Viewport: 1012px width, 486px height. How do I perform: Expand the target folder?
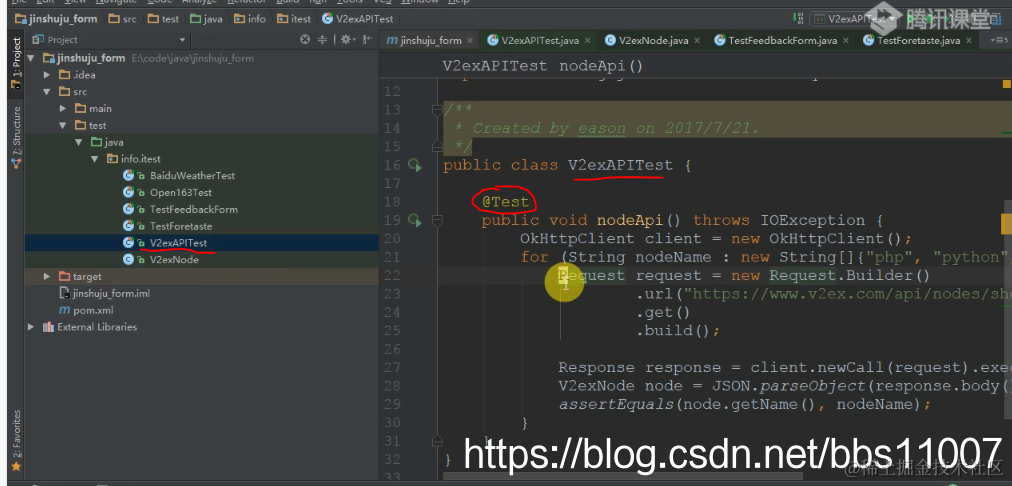pos(46,276)
